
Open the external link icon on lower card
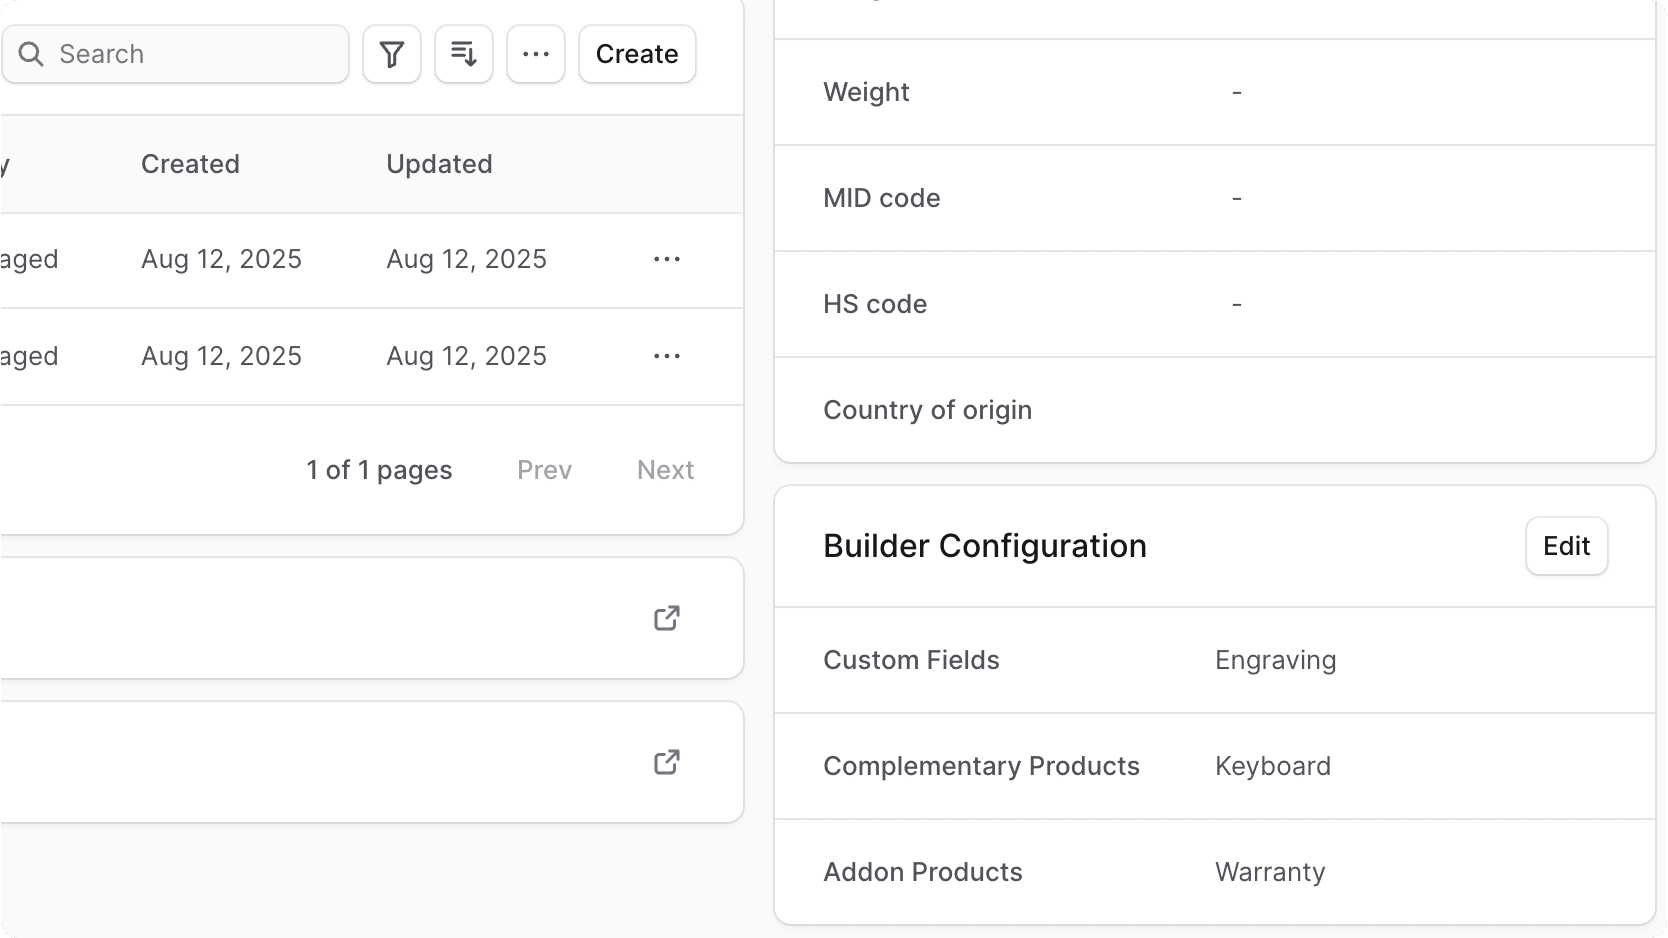(x=666, y=762)
